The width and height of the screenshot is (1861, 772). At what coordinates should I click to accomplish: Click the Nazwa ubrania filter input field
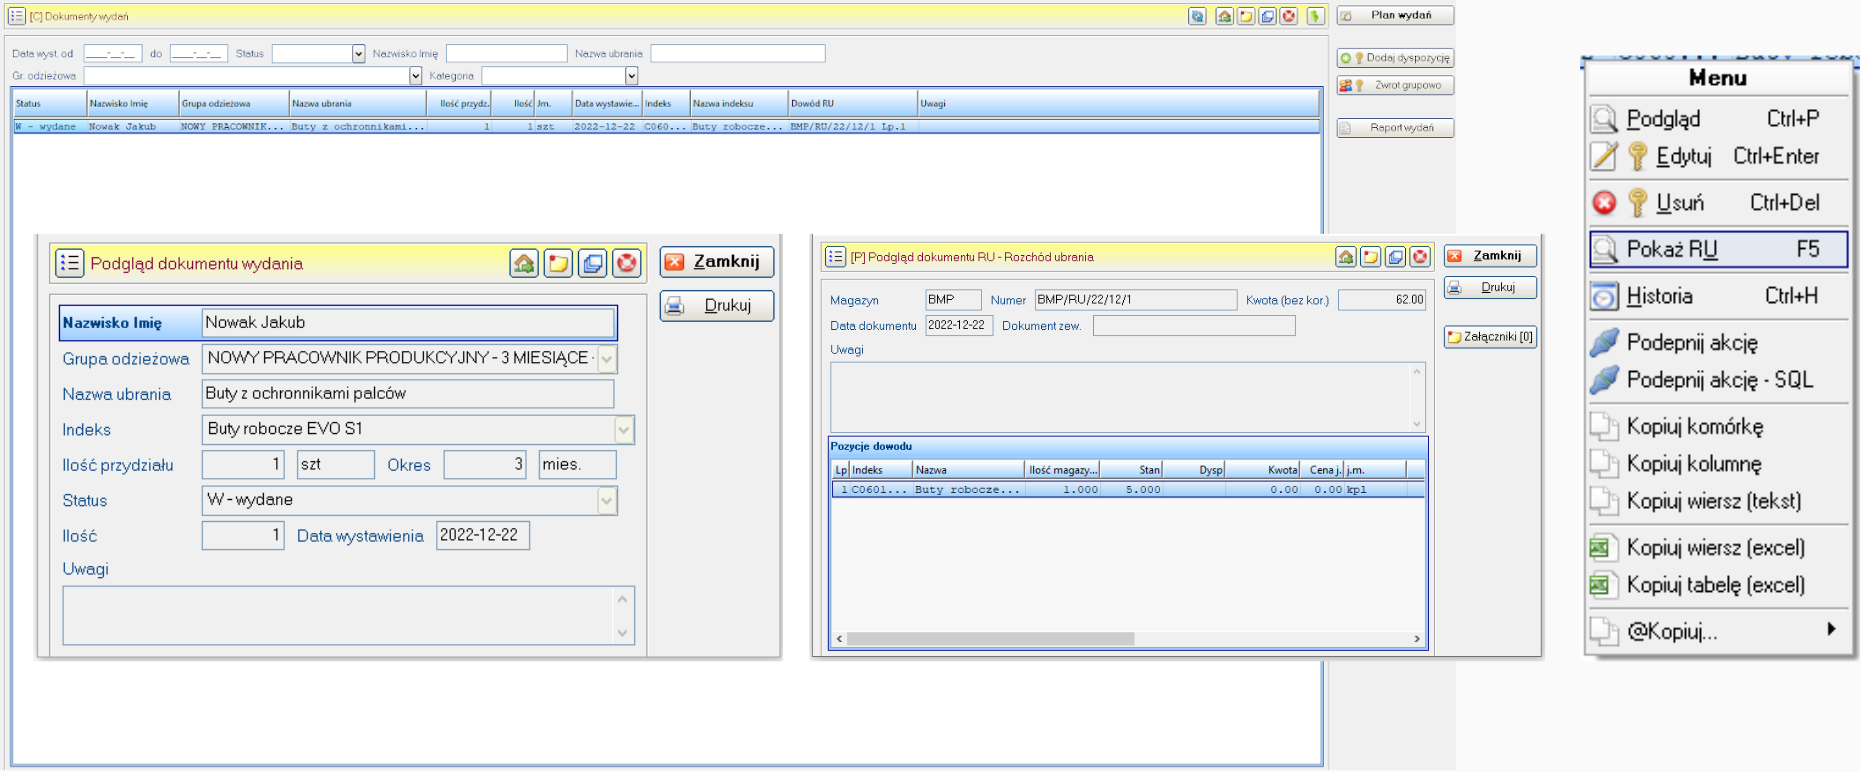738,54
